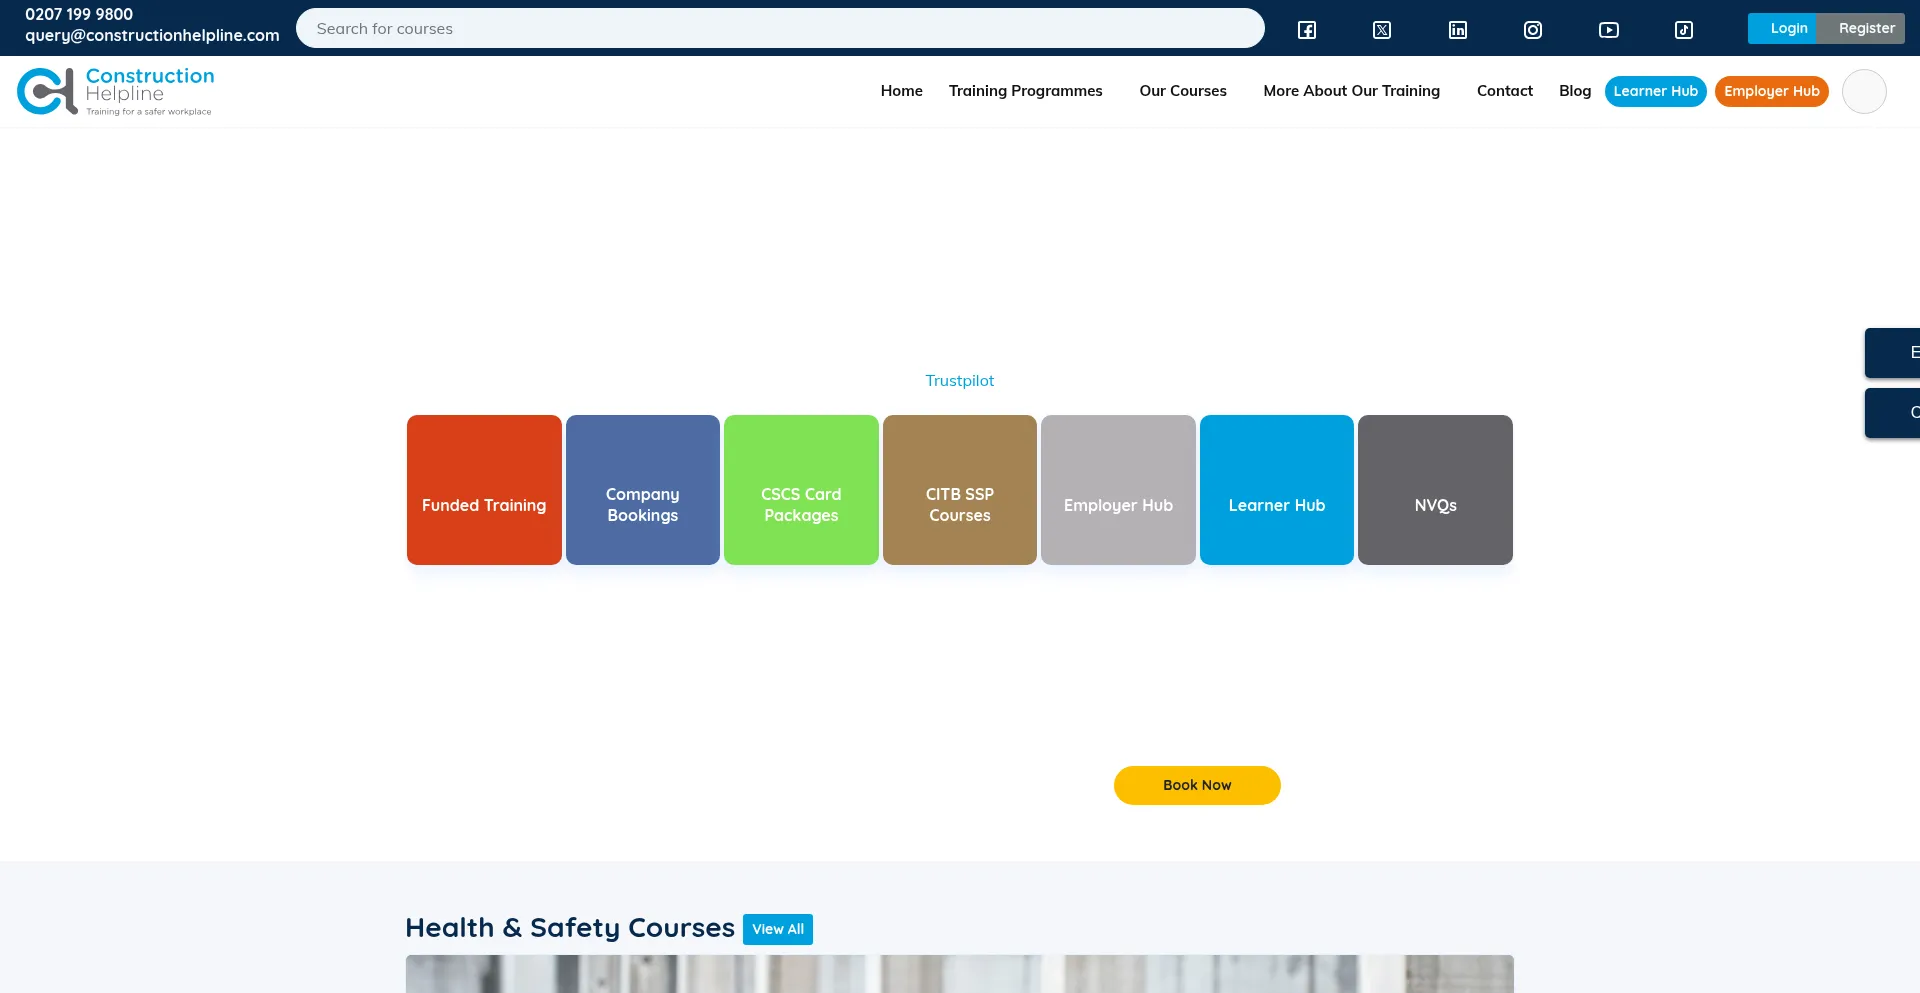Click View All beside Health & Safety Courses
The image size is (1920, 993).
click(777, 929)
